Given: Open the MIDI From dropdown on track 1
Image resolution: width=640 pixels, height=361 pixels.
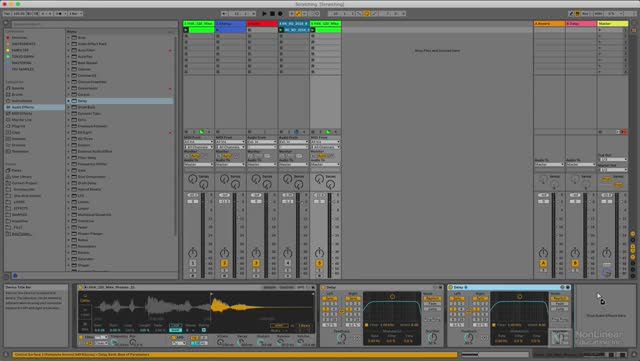Looking at the screenshot, I should coord(199,142).
